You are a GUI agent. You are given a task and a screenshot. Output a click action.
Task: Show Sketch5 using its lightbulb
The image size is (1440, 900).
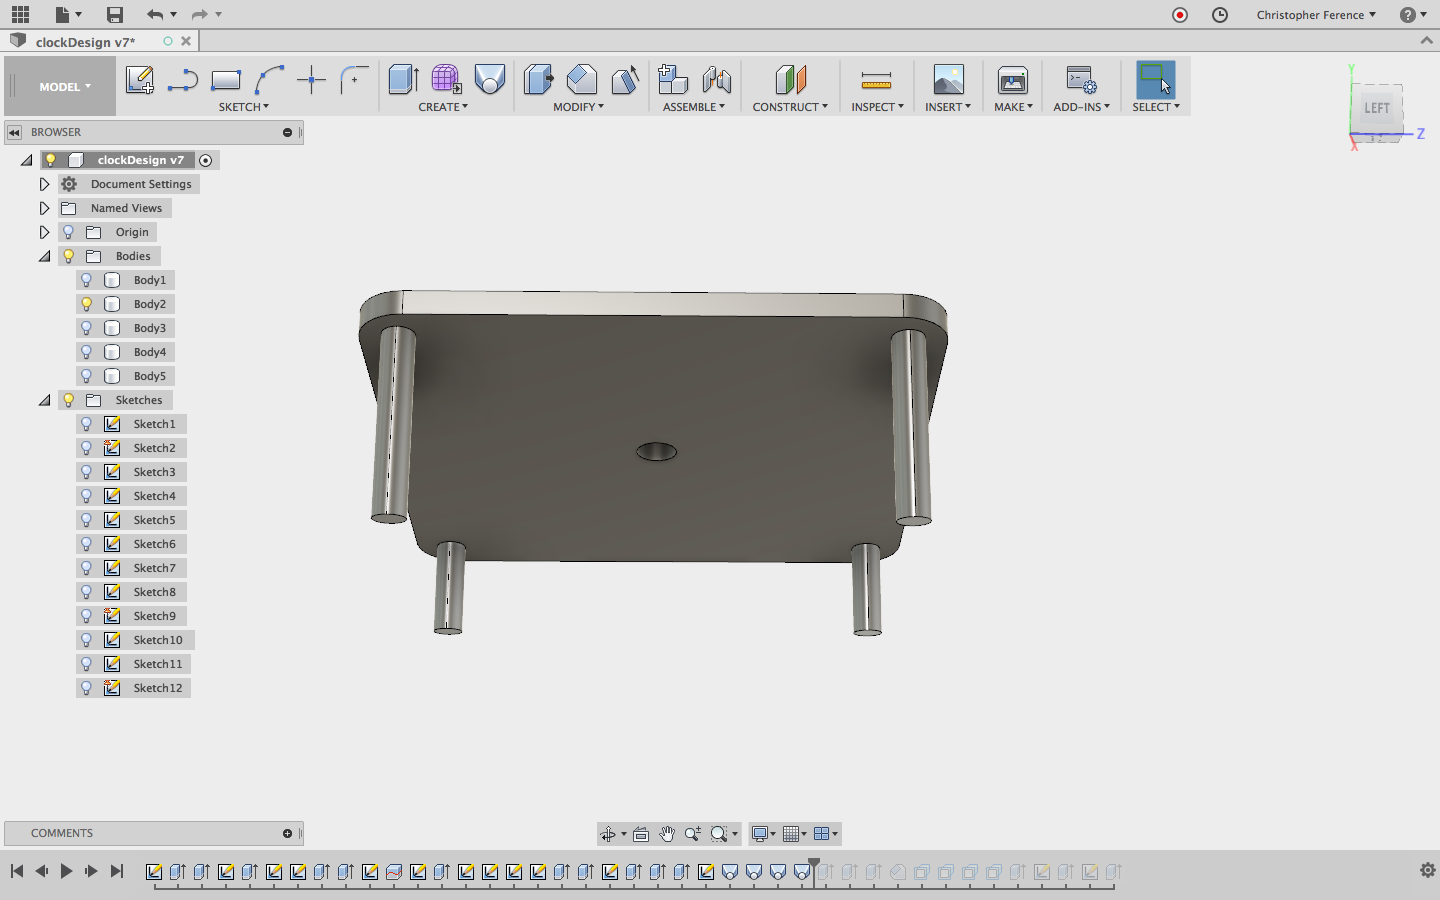click(87, 520)
